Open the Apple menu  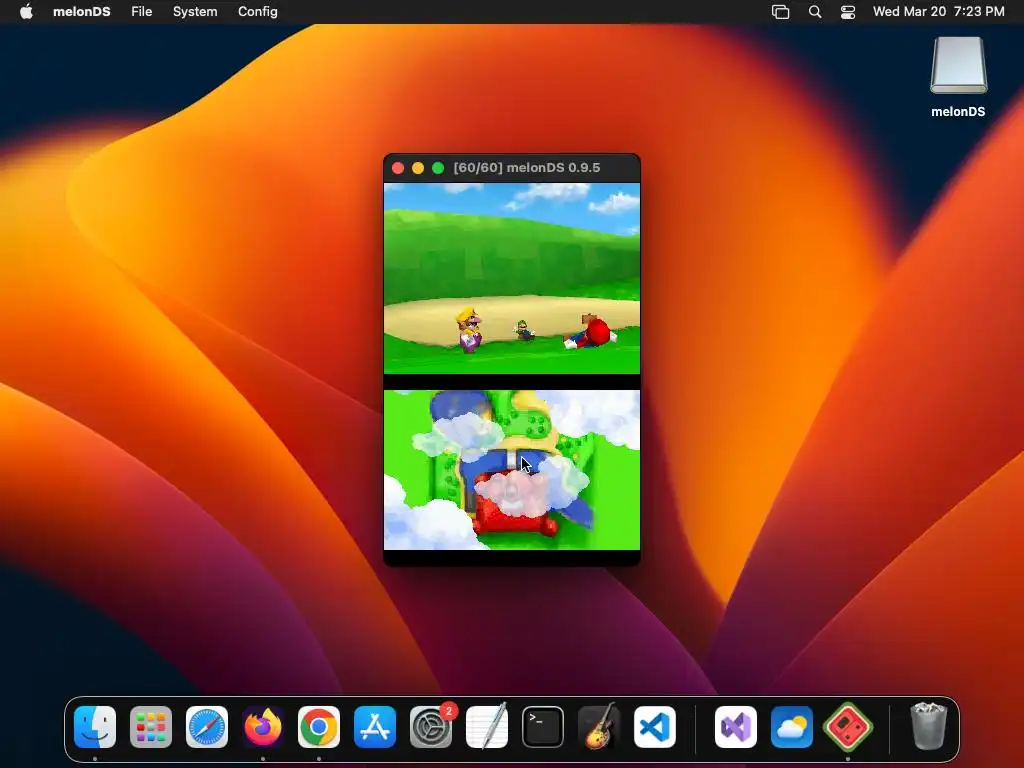tap(26, 11)
